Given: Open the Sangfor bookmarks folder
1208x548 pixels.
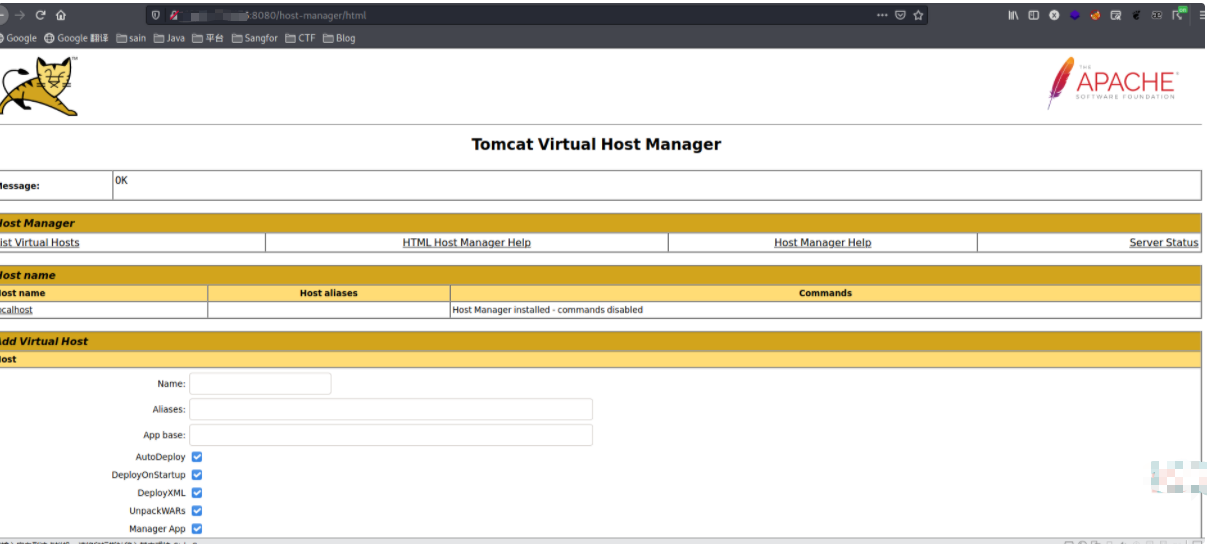Looking at the screenshot, I should (x=255, y=38).
